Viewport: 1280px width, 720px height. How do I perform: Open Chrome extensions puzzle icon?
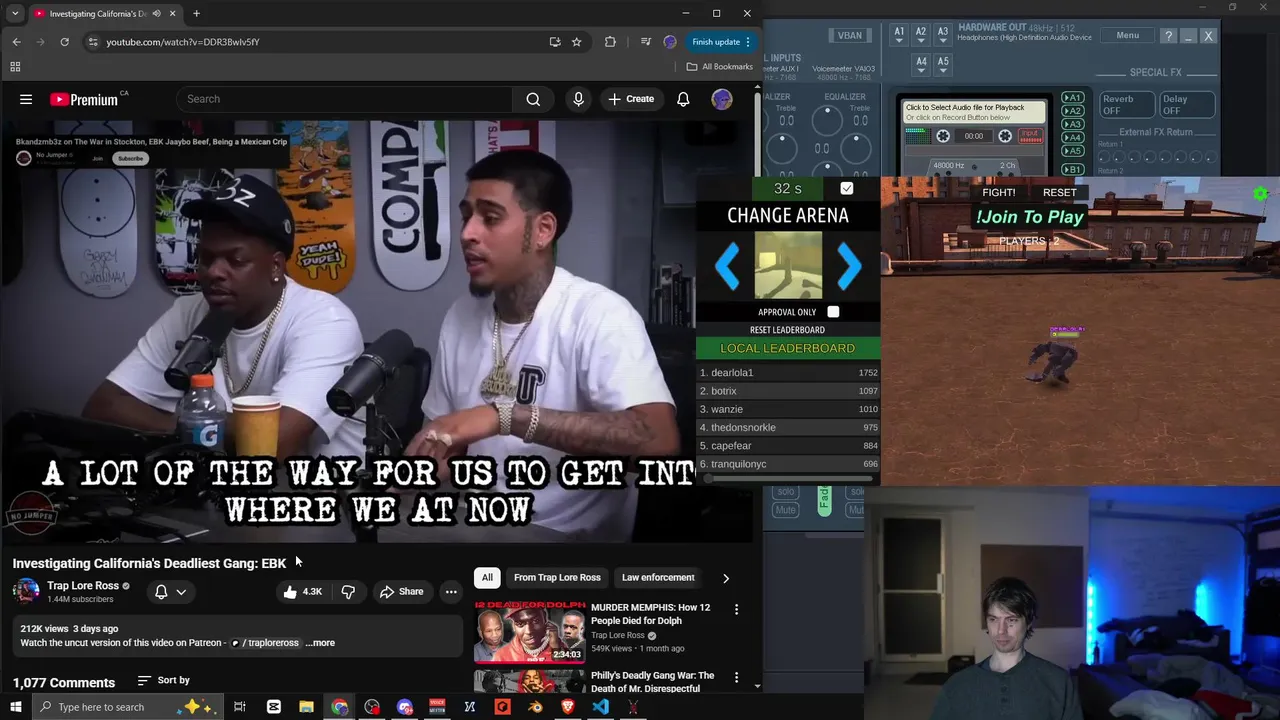[610, 42]
